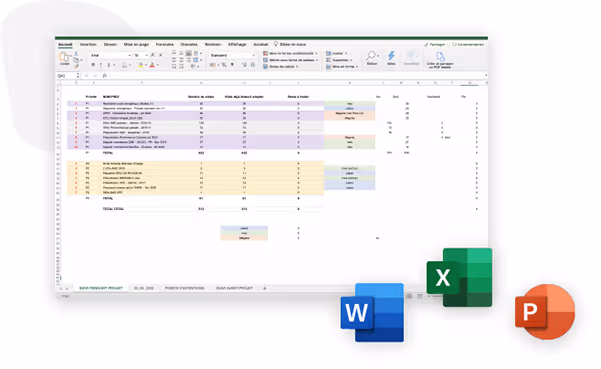Click the Word application icon

[372, 312]
